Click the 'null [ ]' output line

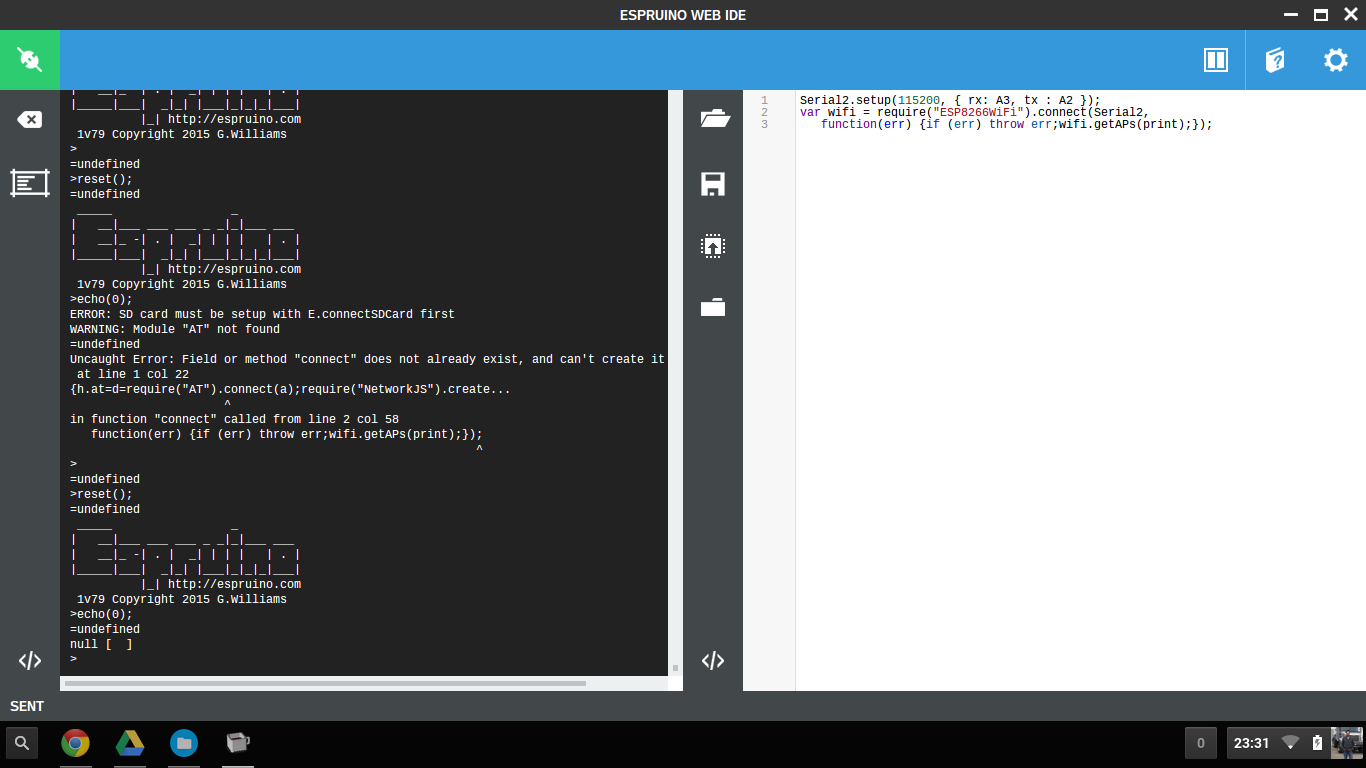click(x=101, y=644)
